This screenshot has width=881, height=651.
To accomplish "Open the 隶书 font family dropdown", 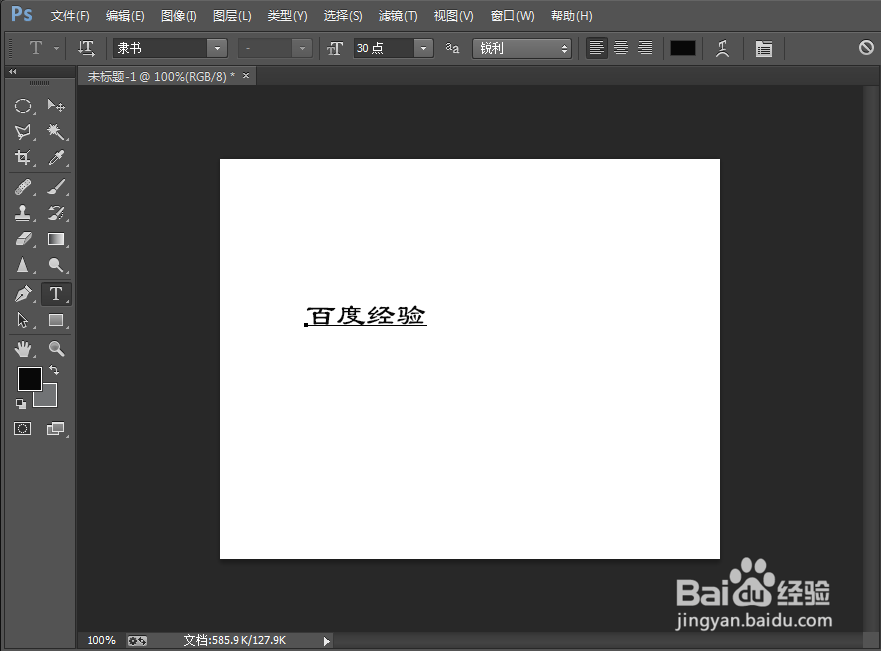I will click(217, 48).
